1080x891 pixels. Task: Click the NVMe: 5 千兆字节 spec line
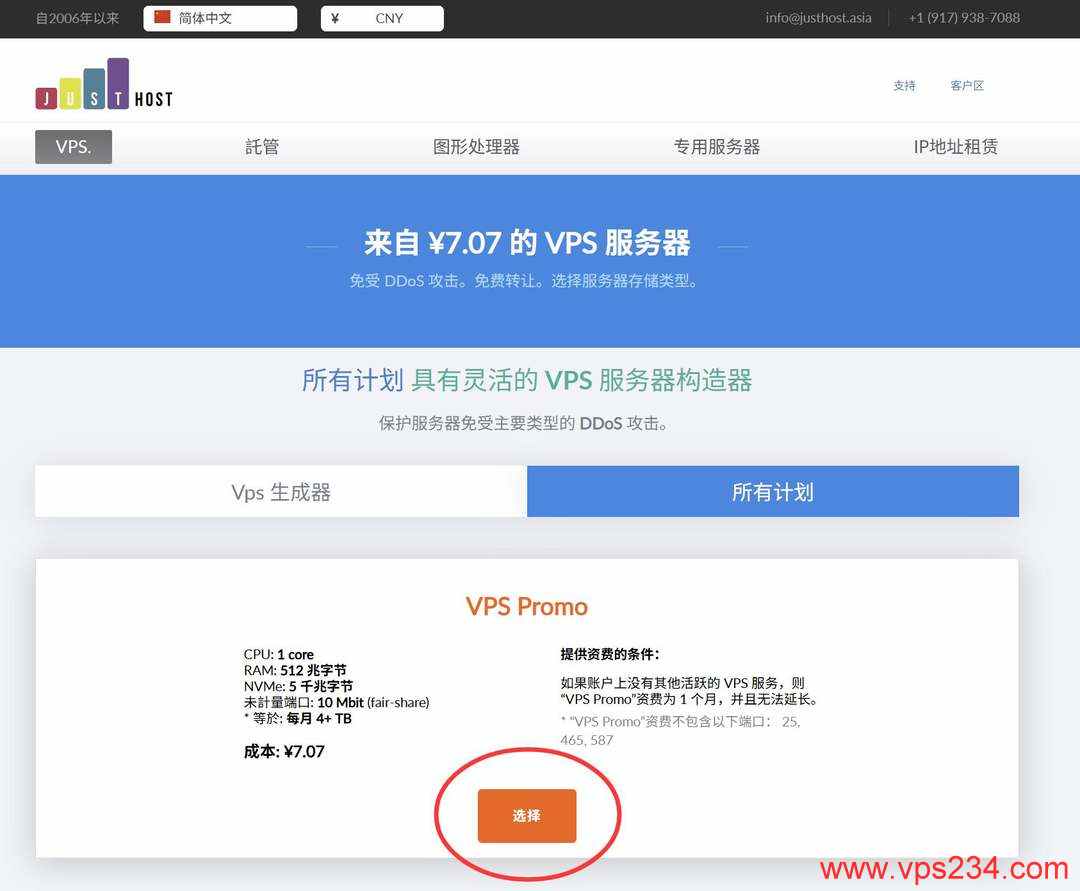pos(298,686)
